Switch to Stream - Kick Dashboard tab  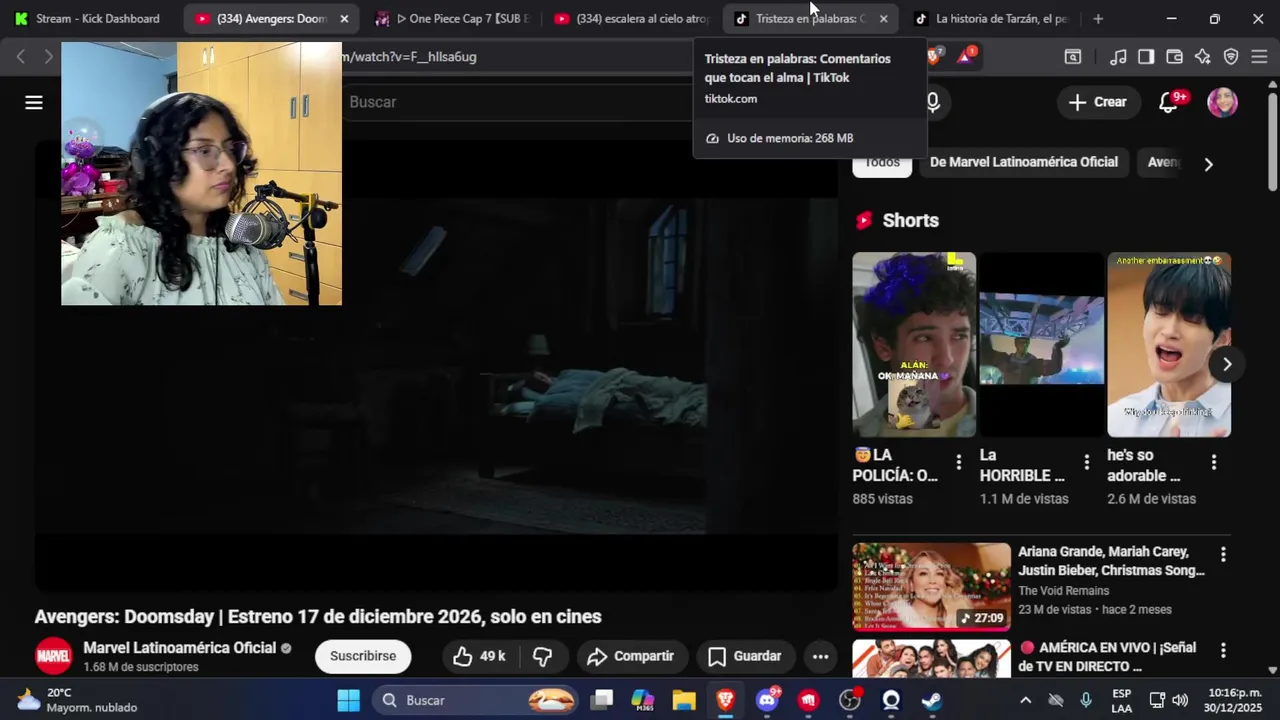pyautogui.click(x=88, y=18)
